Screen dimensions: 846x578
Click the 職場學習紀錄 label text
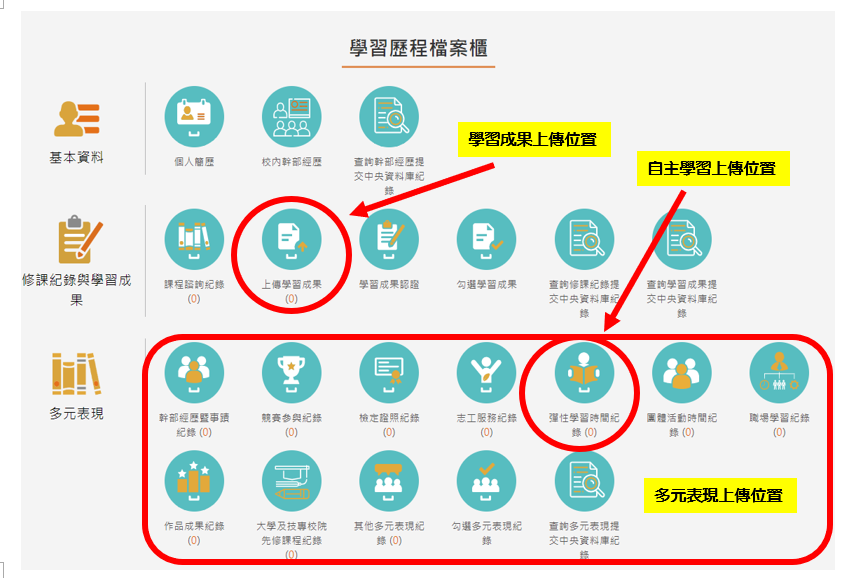779,418
